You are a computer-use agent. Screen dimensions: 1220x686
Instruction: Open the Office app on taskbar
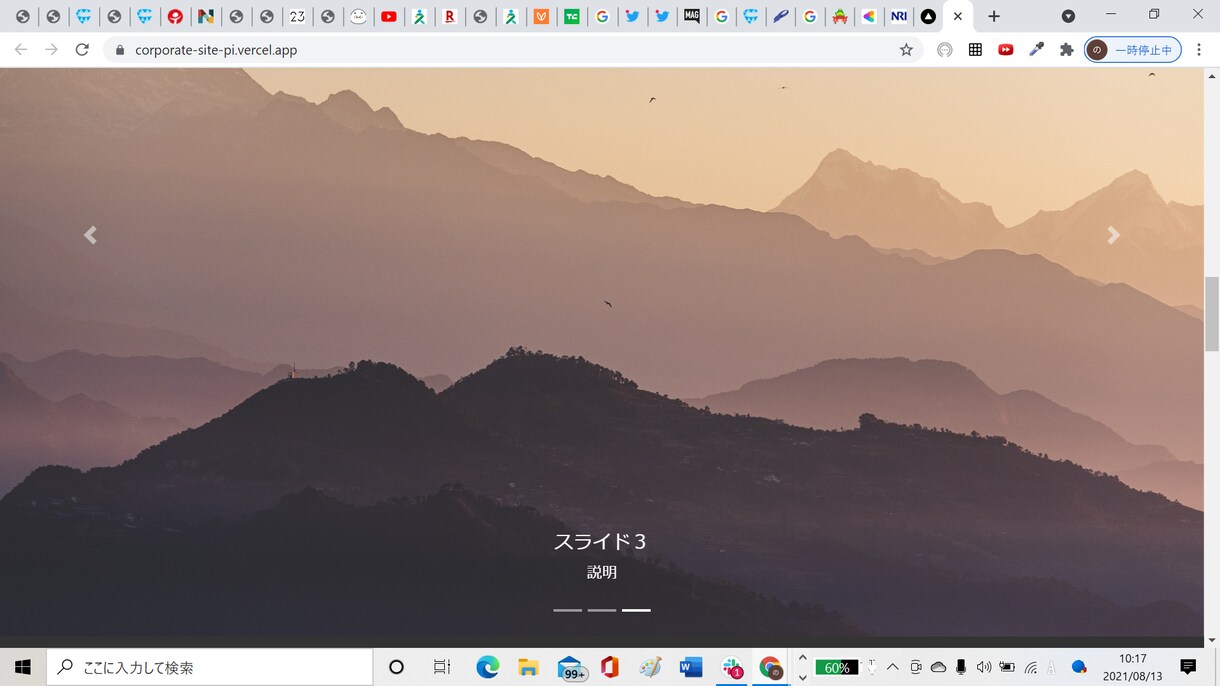click(610, 667)
